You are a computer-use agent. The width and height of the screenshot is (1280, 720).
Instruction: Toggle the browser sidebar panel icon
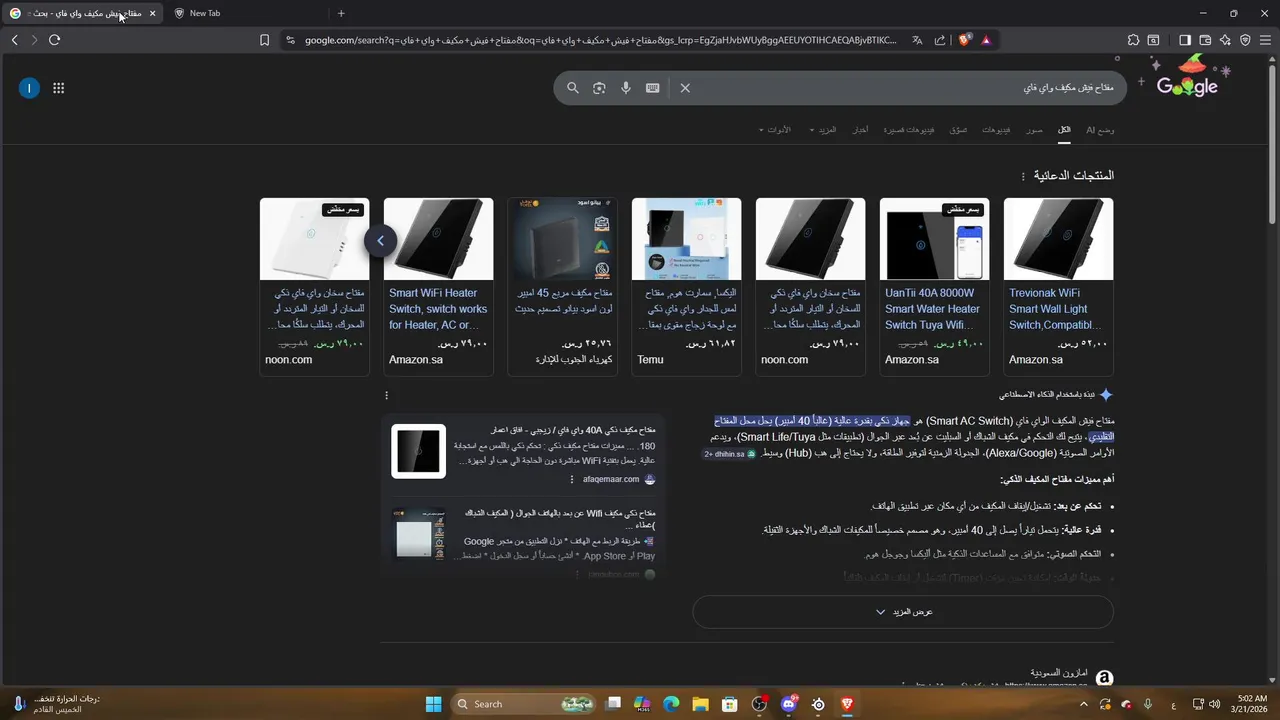1185,40
